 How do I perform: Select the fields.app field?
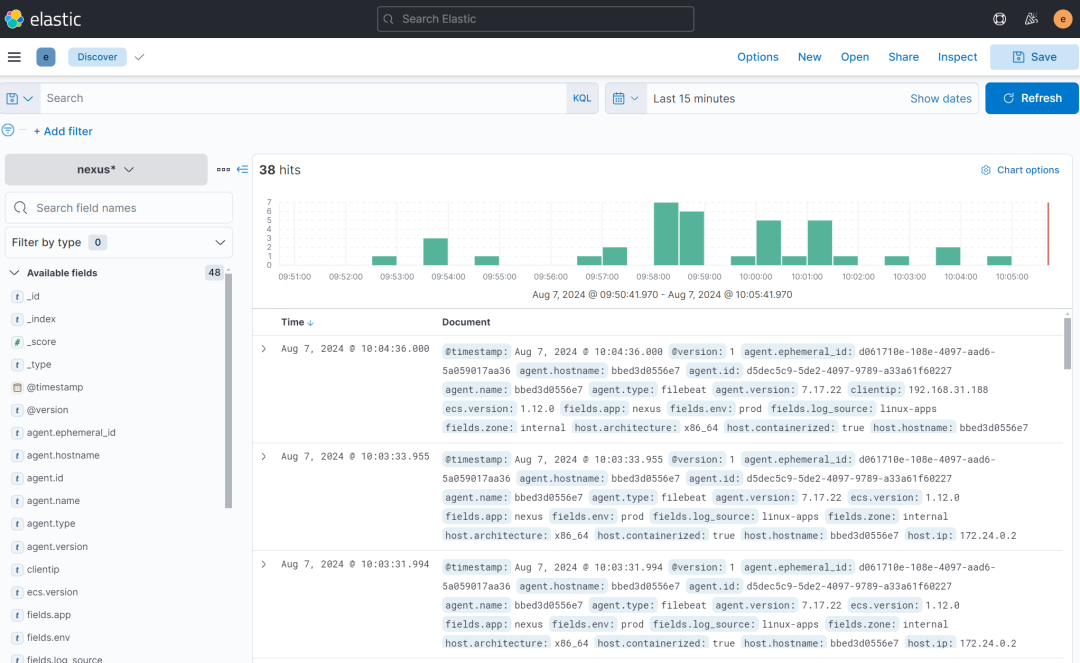pyautogui.click(x=48, y=615)
